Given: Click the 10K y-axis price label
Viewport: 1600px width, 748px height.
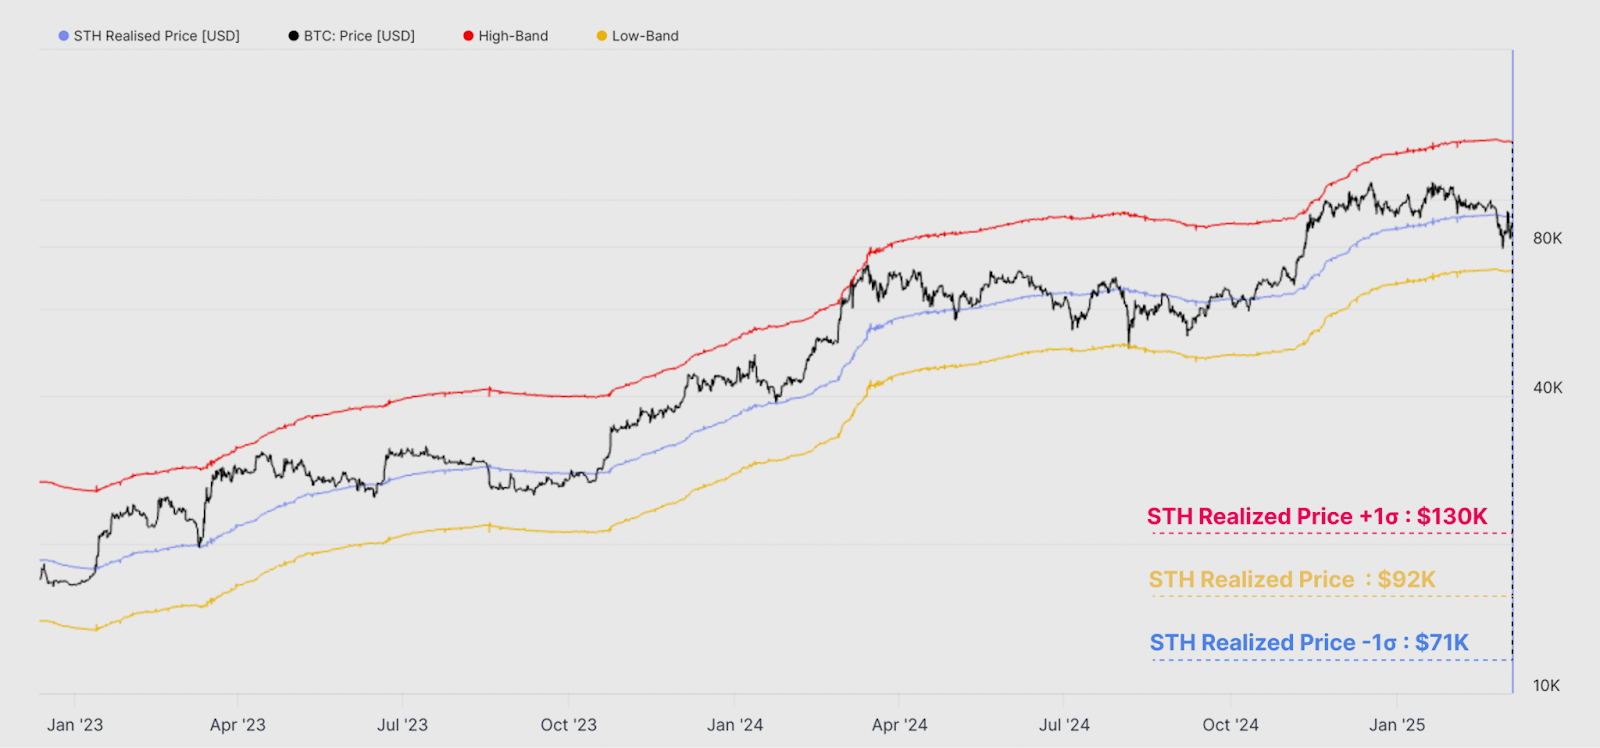Looking at the screenshot, I should 1546,686.
